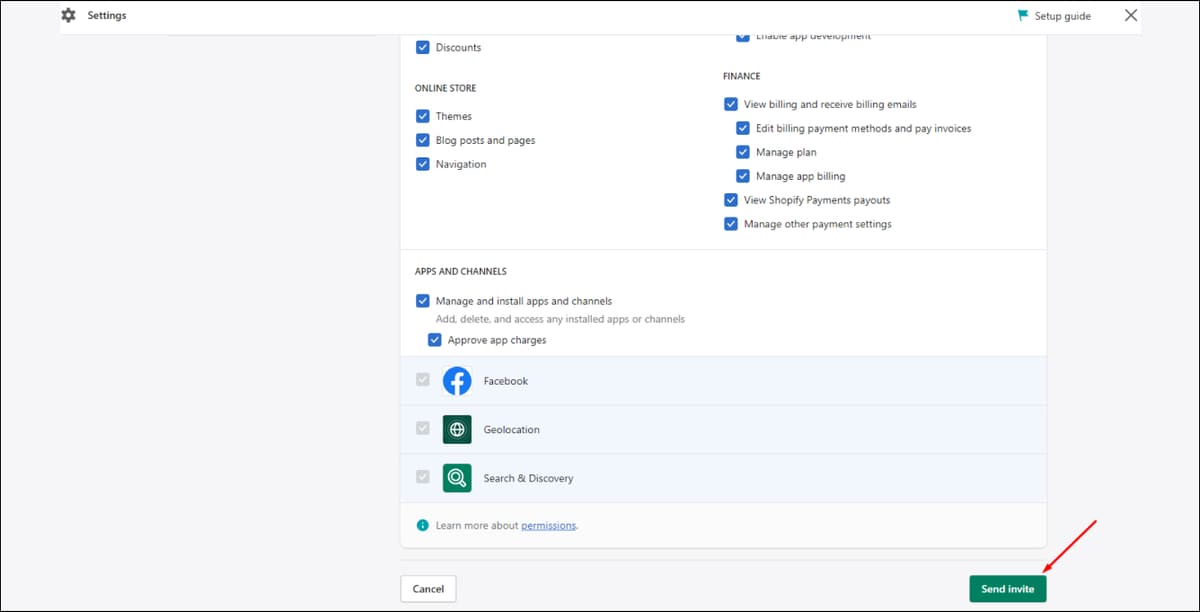Uncheck the Themes checkbox
This screenshot has height=612, width=1200.
tap(423, 116)
